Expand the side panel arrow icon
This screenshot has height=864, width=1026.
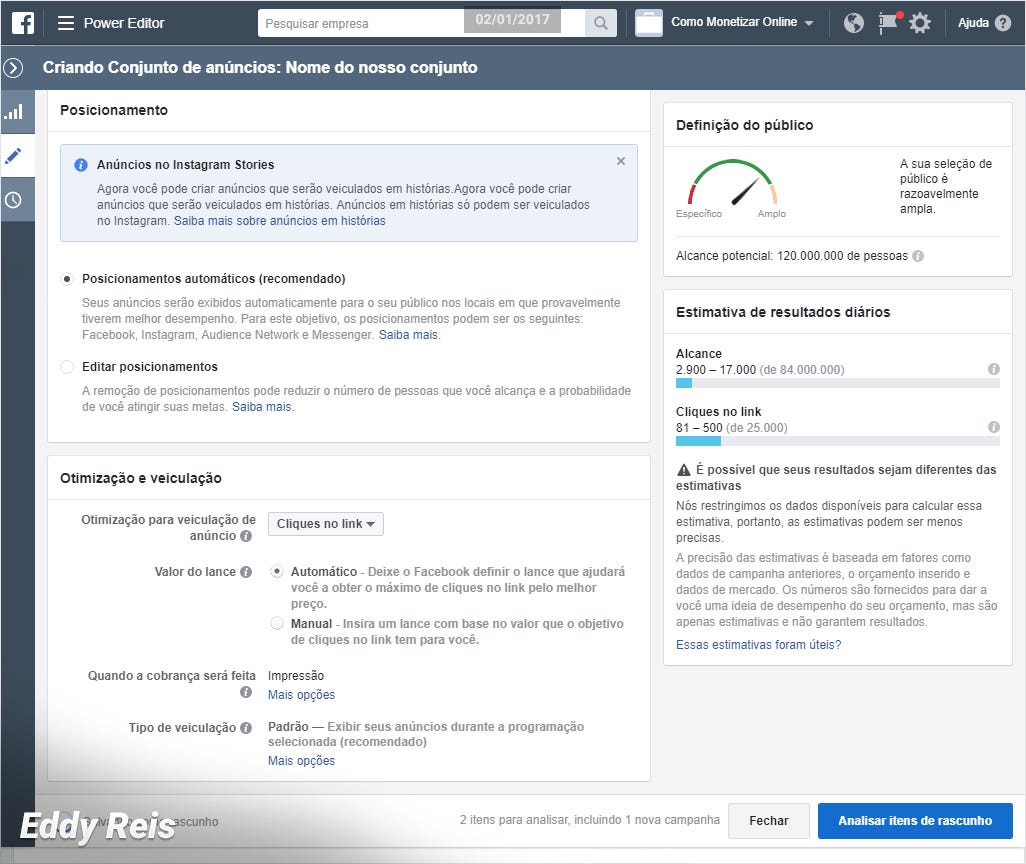[x=13, y=67]
